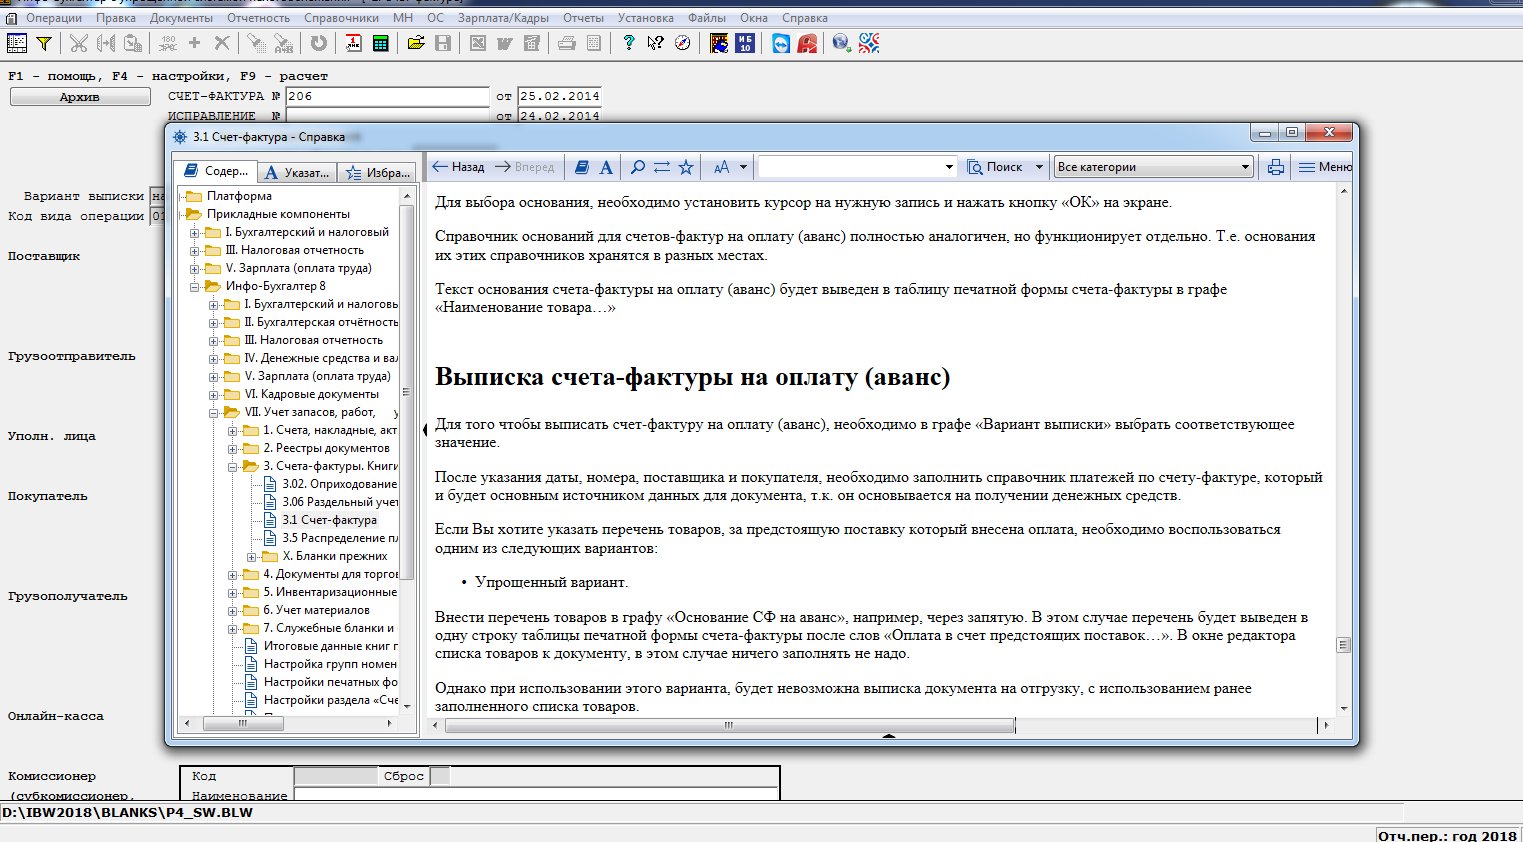Viewport: 1523px width, 842px height.
Task: Expand the V. Зарплата (оплата труда) node under Прикладные компоненты
Action: pos(194,268)
